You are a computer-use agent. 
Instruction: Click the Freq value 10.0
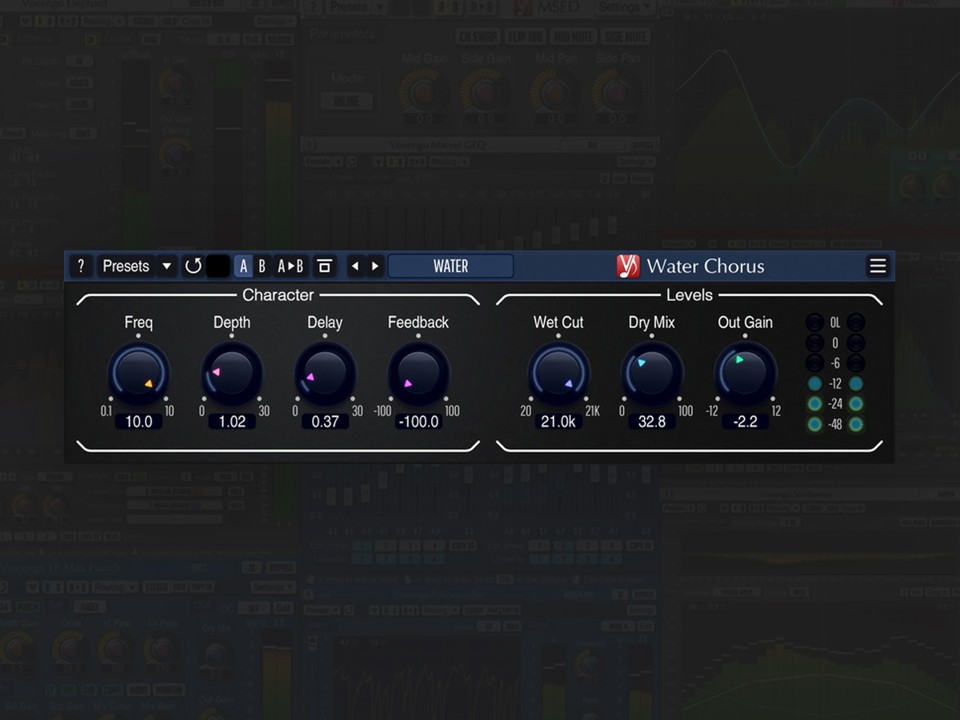click(x=139, y=422)
